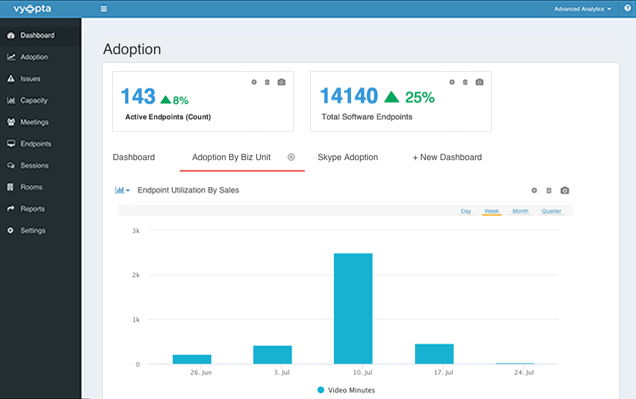Switch the chart interval to Day

pos(466,211)
